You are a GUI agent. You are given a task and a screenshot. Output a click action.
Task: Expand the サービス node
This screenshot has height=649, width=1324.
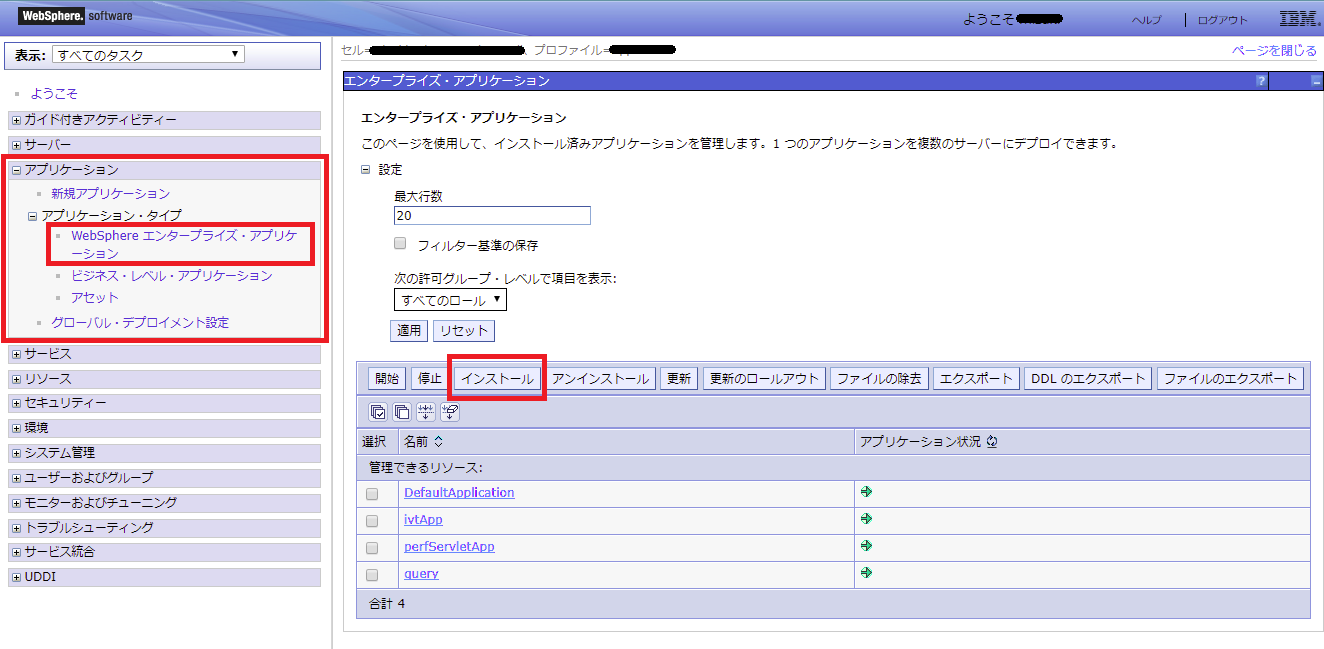pos(16,354)
